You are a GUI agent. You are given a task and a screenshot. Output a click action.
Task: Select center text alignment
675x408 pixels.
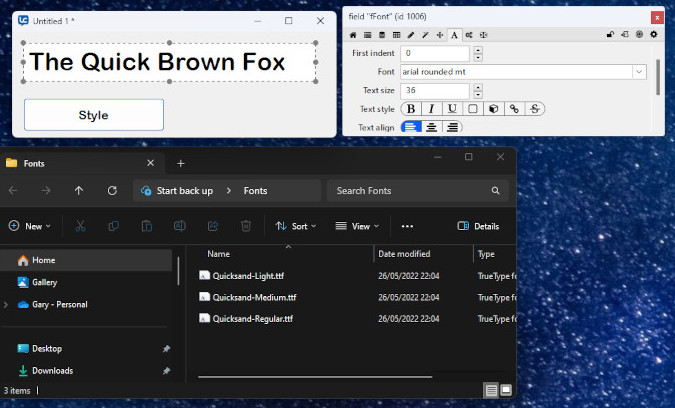tap(432, 127)
